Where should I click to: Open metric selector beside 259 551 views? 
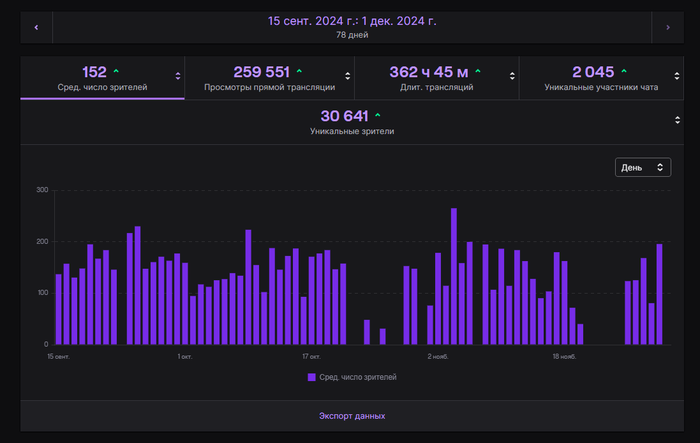coord(348,76)
